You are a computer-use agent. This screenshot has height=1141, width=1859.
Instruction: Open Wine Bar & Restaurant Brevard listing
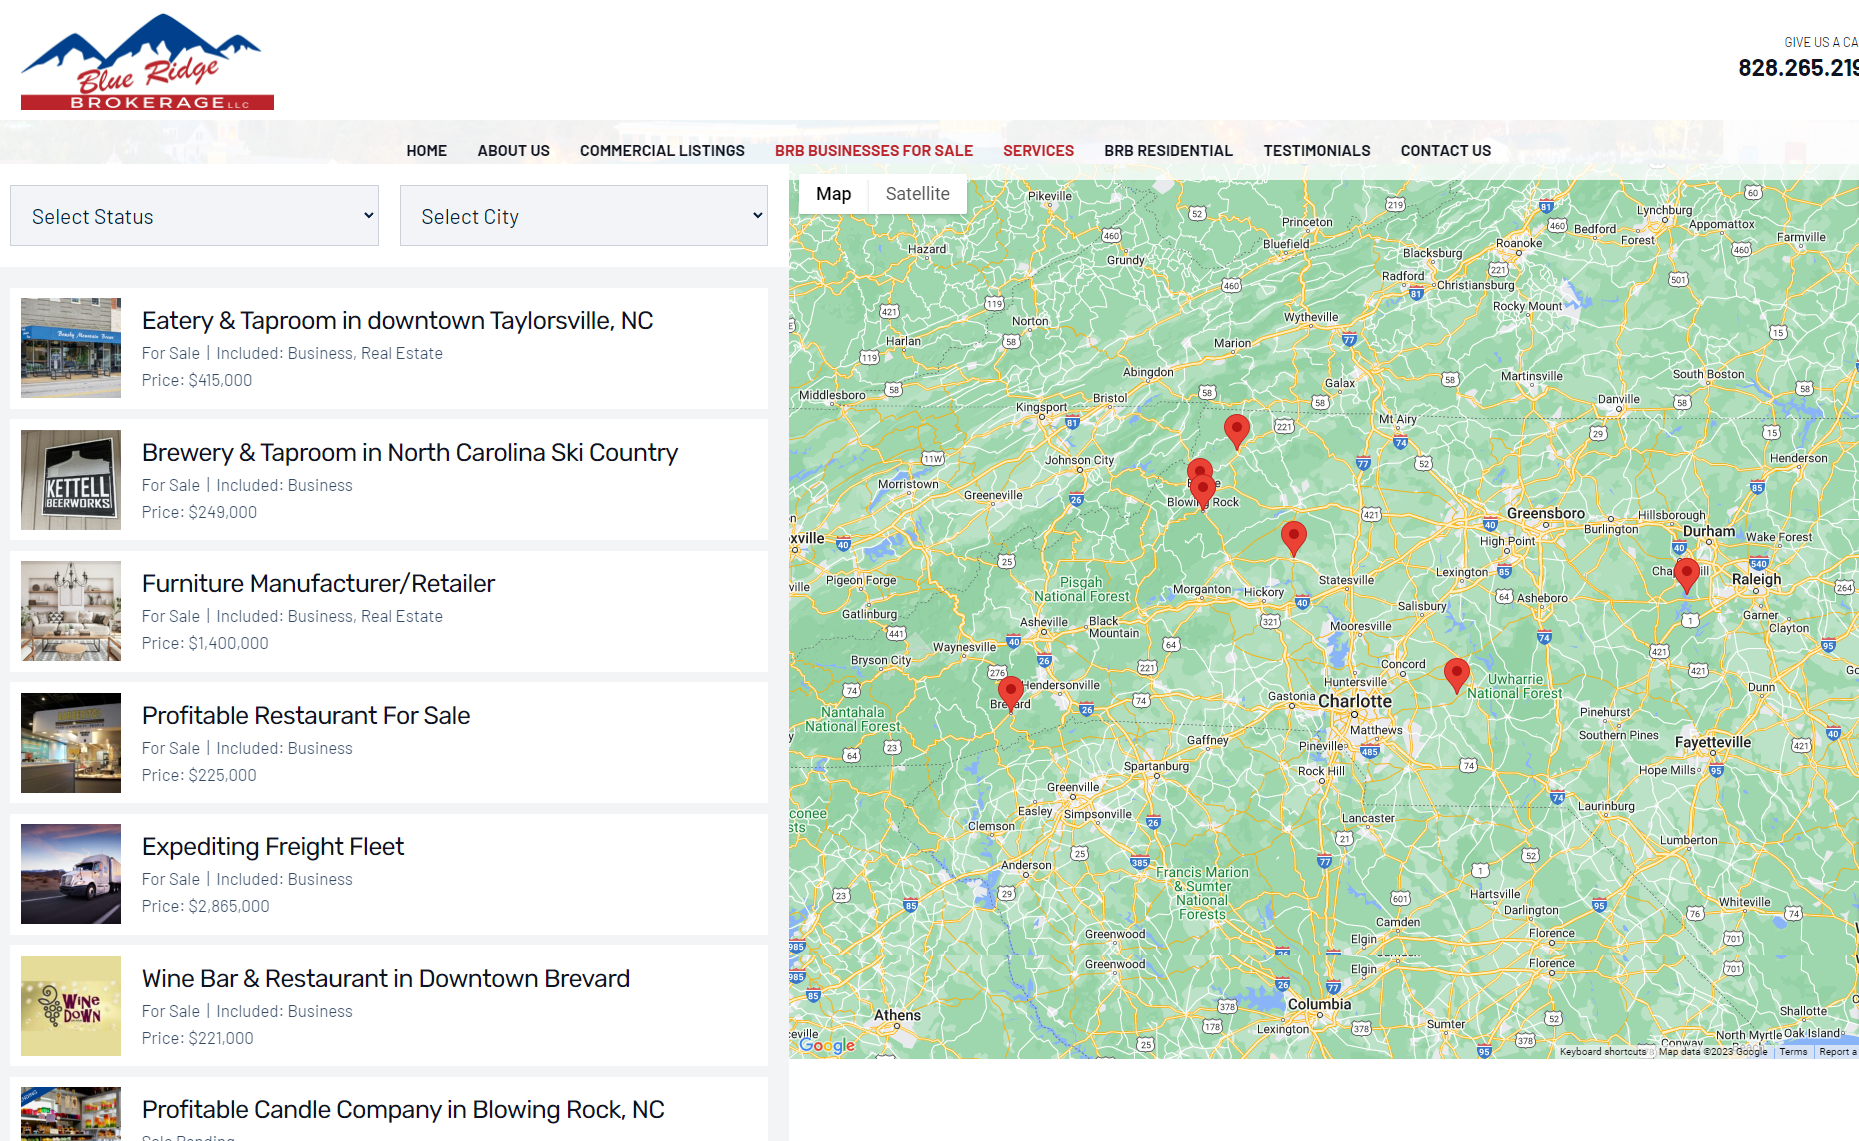[386, 979]
